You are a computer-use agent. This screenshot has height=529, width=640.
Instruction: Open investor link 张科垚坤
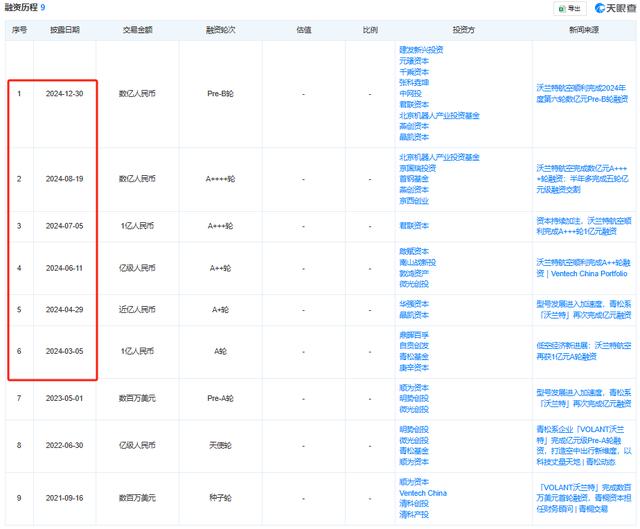(x=414, y=82)
